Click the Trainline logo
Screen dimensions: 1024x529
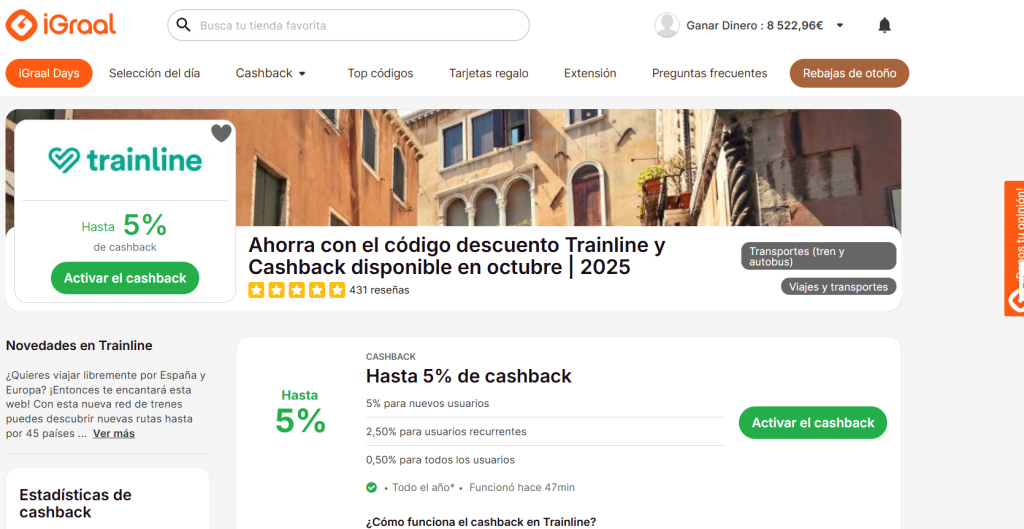click(x=125, y=160)
